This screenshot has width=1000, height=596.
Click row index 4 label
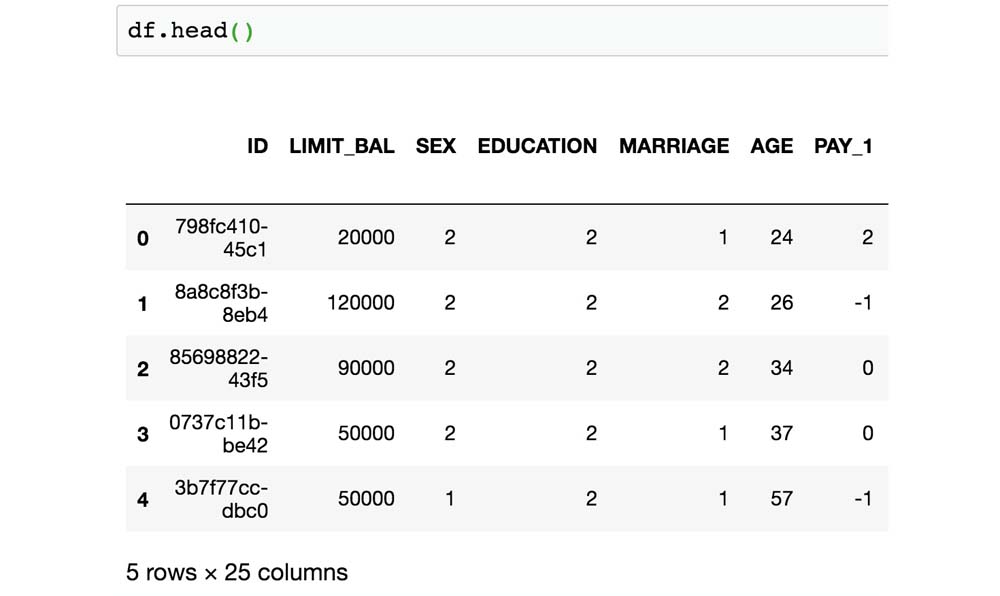click(142, 499)
